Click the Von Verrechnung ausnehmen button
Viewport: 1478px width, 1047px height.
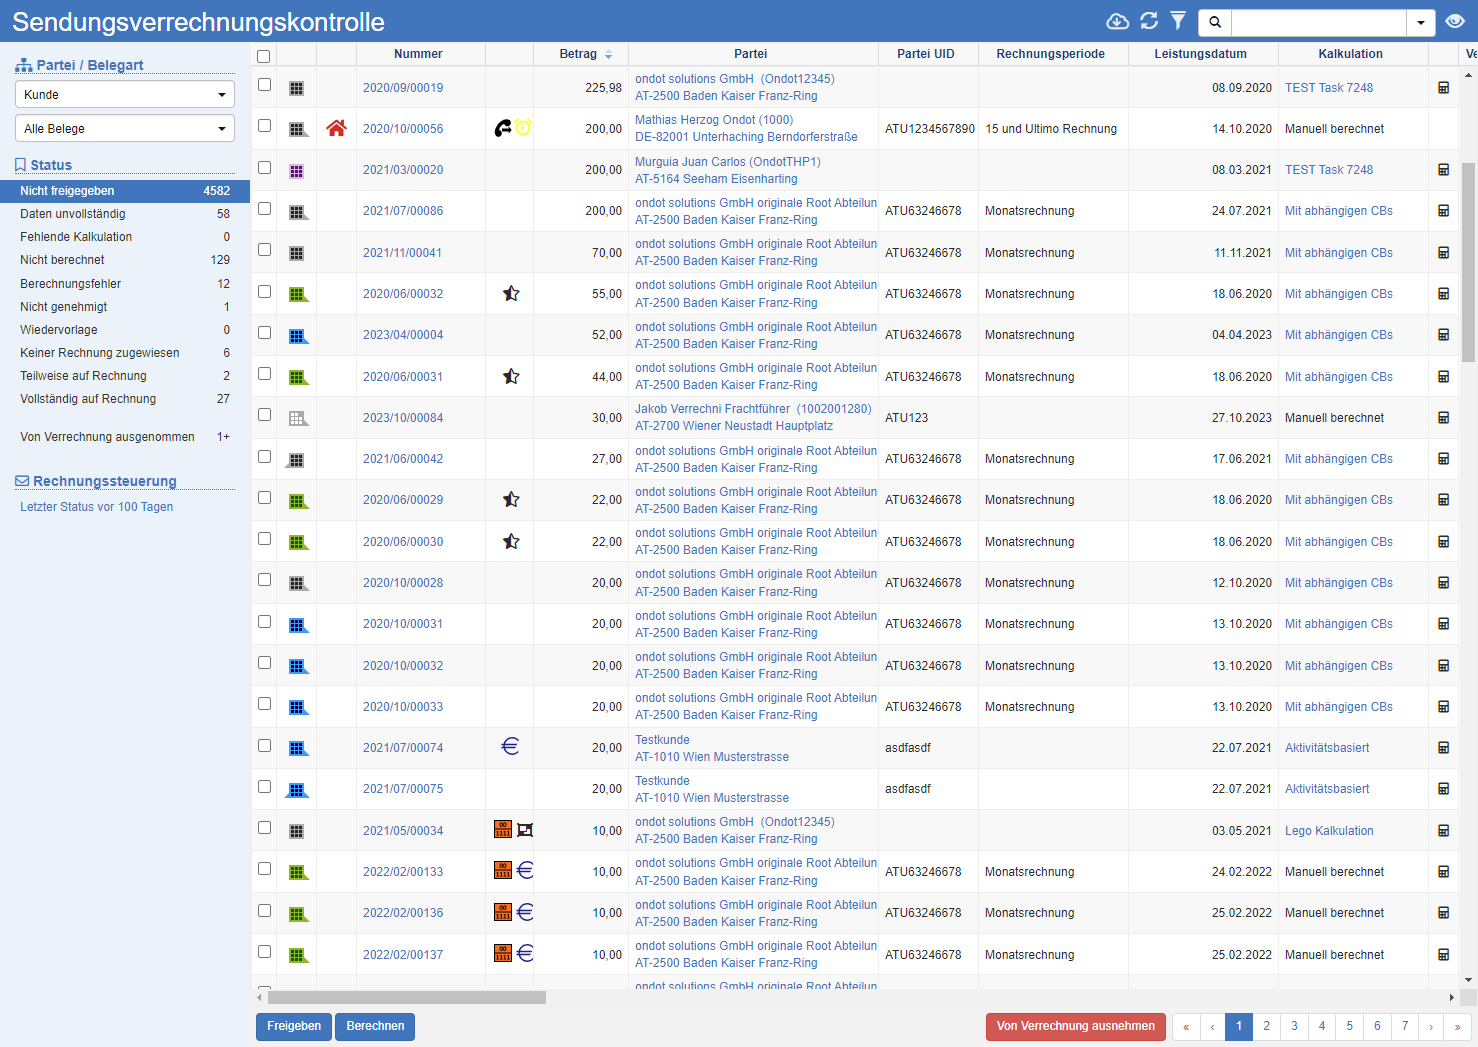1075,1026
